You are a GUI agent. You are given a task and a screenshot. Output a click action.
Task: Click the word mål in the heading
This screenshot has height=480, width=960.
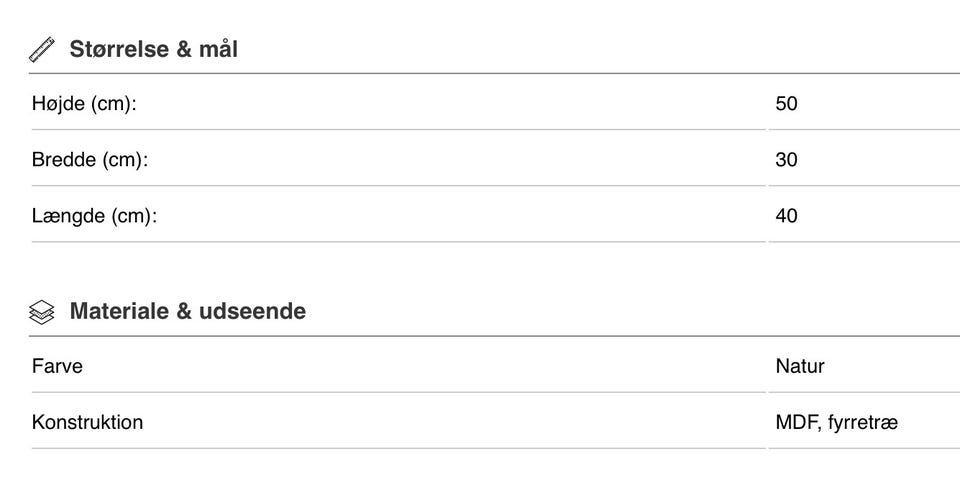point(217,49)
